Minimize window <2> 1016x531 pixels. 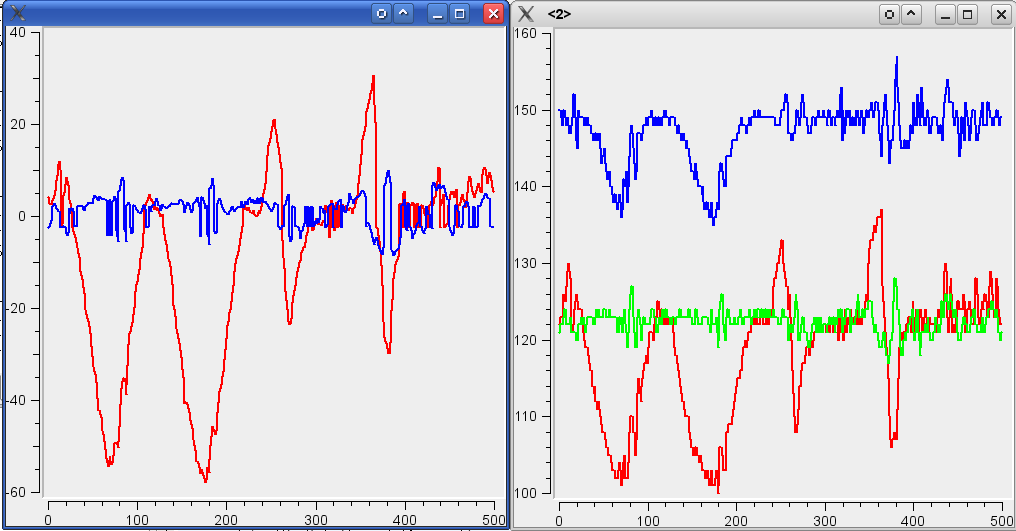click(x=945, y=14)
